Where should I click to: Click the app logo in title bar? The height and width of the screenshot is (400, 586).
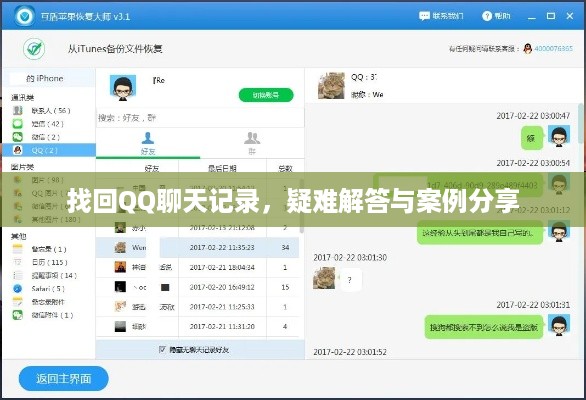(25, 16)
